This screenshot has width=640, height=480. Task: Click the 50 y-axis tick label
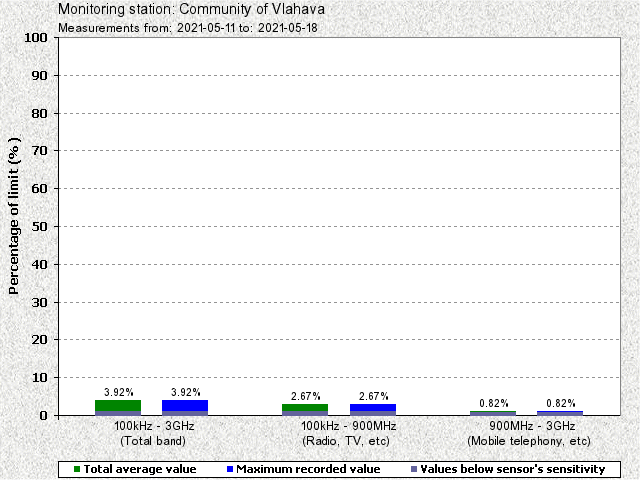click(x=40, y=227)
